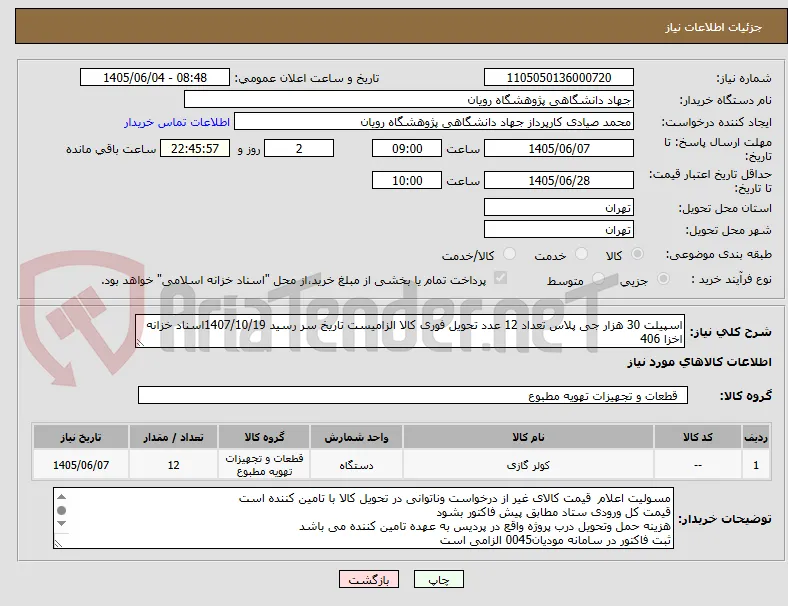Click the دستگاه unit cell
This screenshot has height=606, width=788.
click(356, 465)
